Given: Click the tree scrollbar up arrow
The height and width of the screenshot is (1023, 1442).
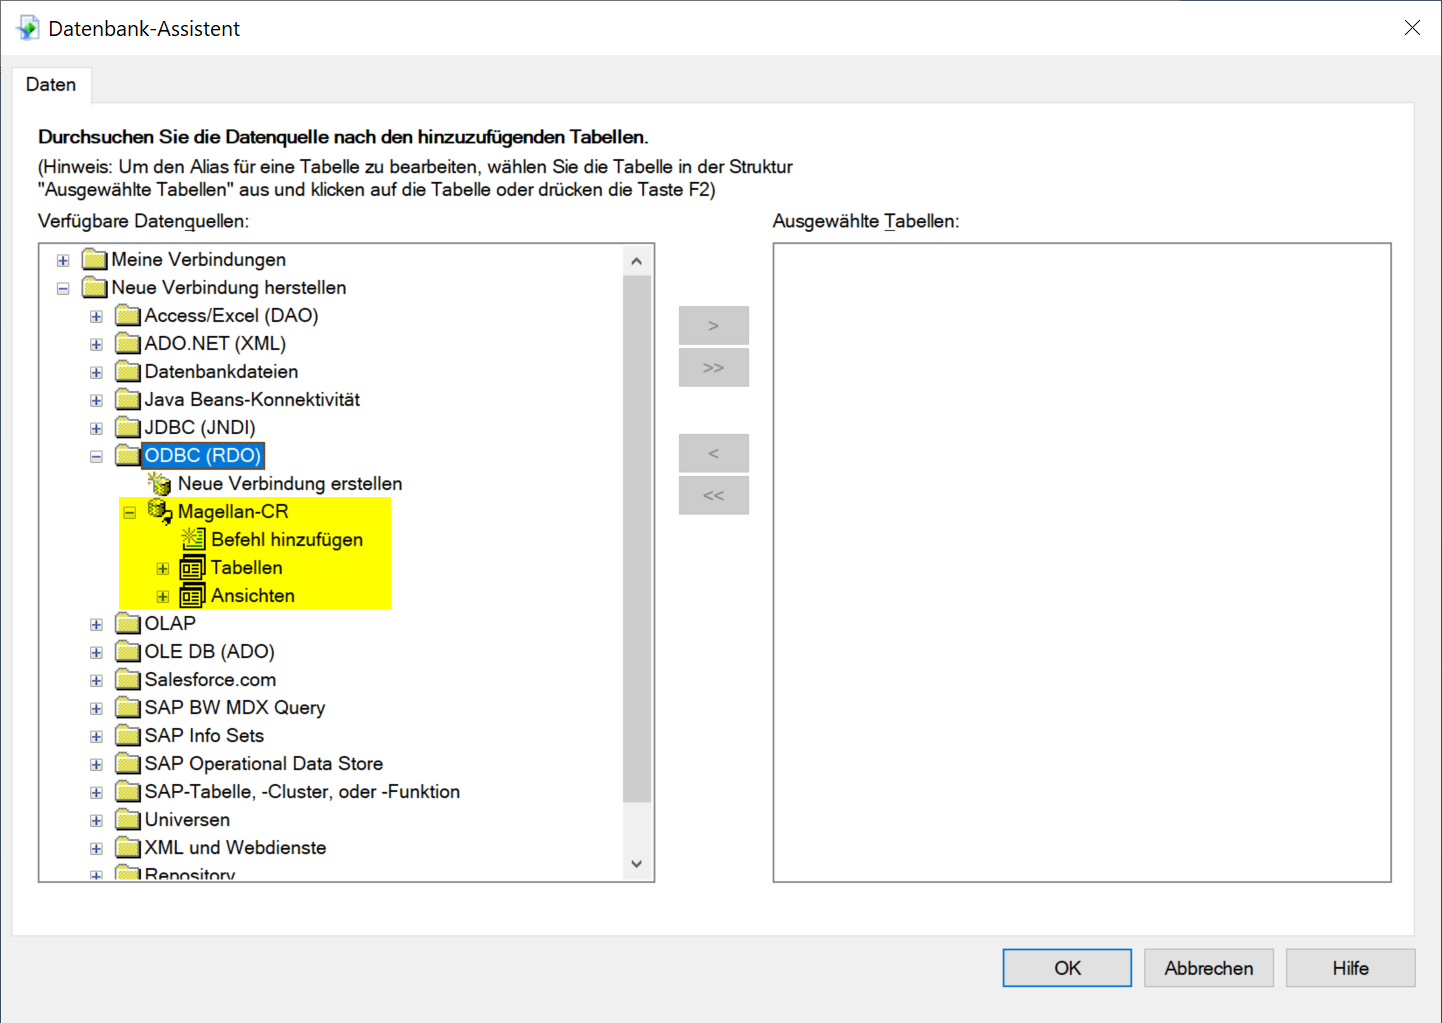Looking at the screenshot, I should (637, 261).
